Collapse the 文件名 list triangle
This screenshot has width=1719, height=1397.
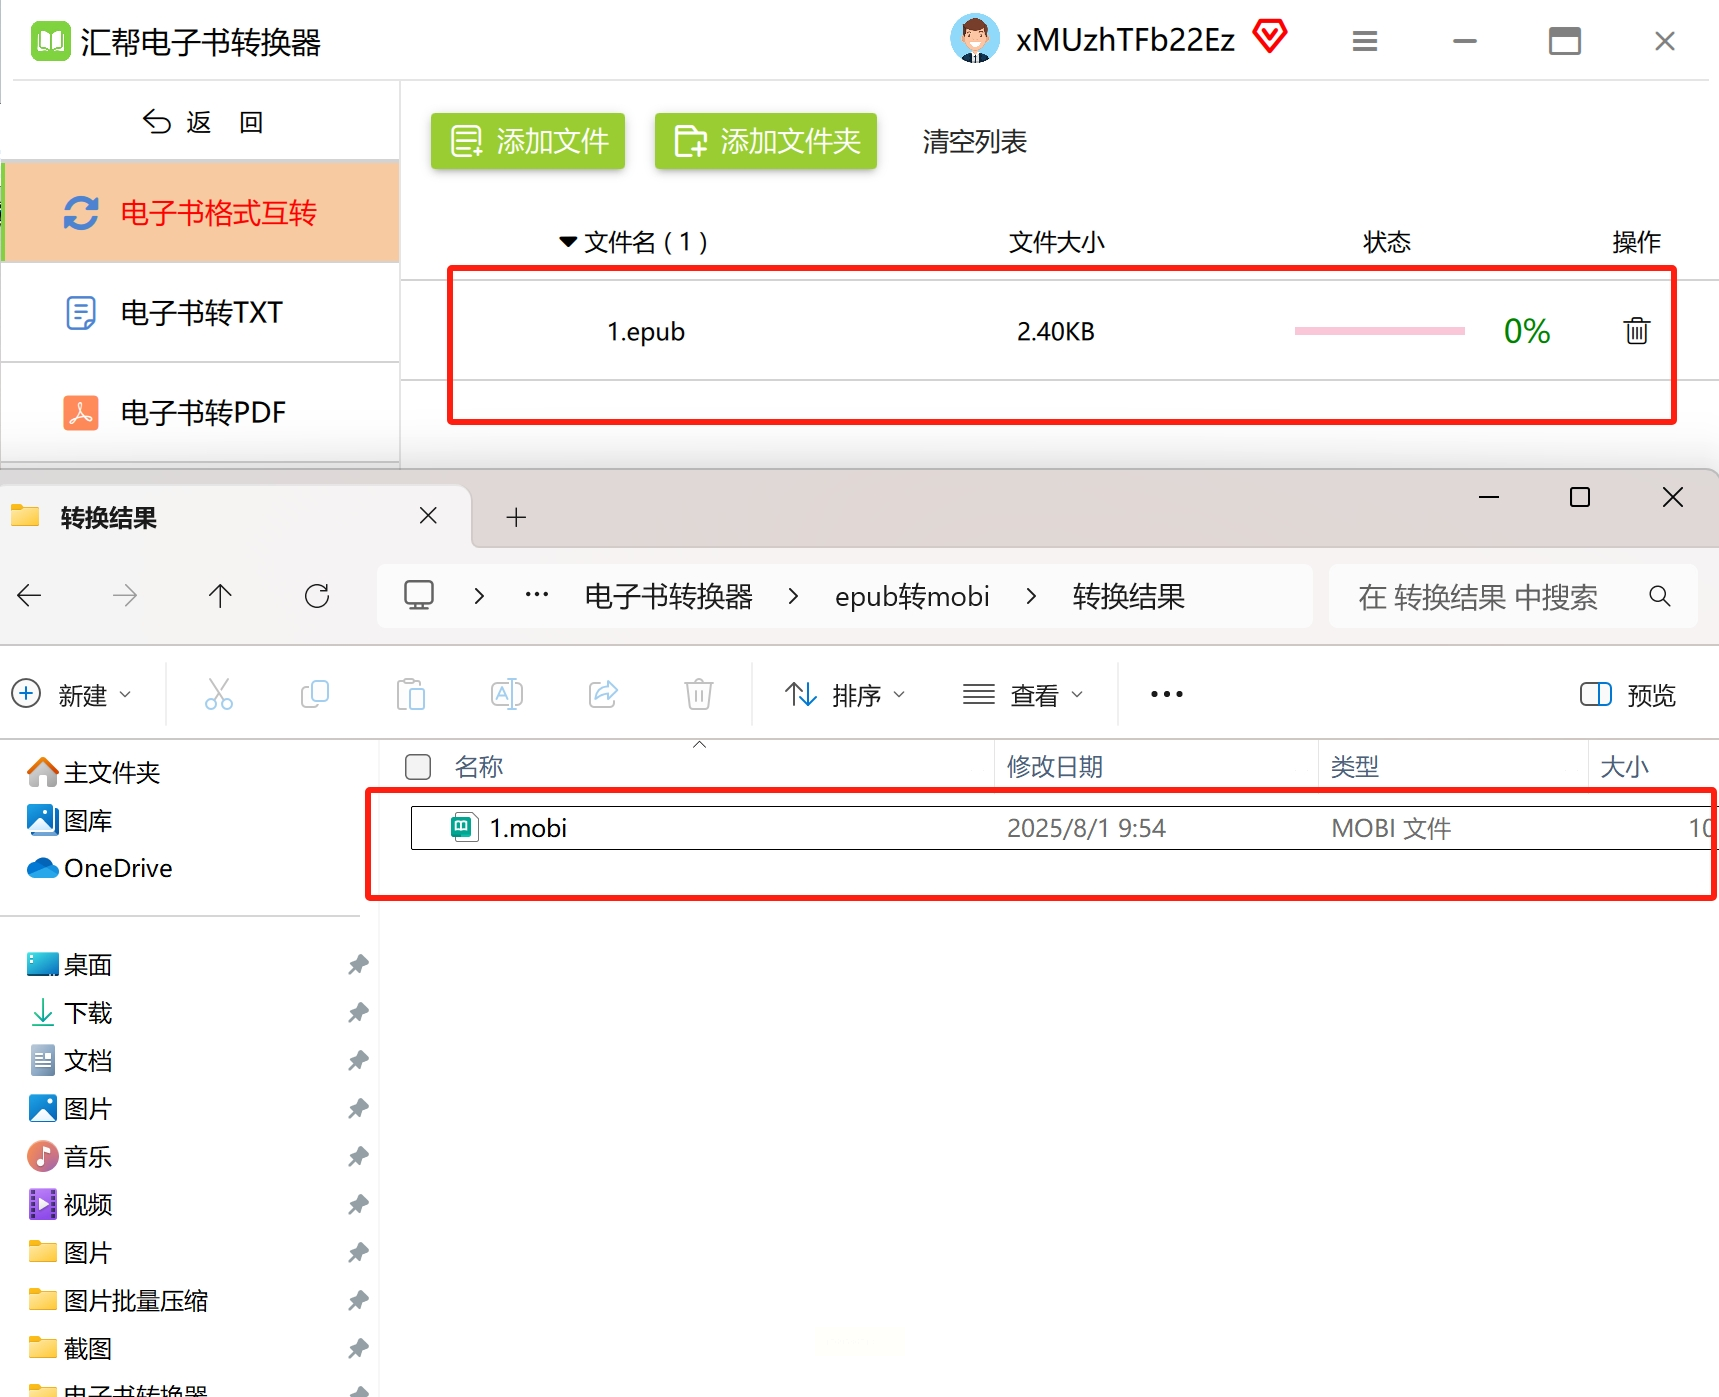(568, 242)
